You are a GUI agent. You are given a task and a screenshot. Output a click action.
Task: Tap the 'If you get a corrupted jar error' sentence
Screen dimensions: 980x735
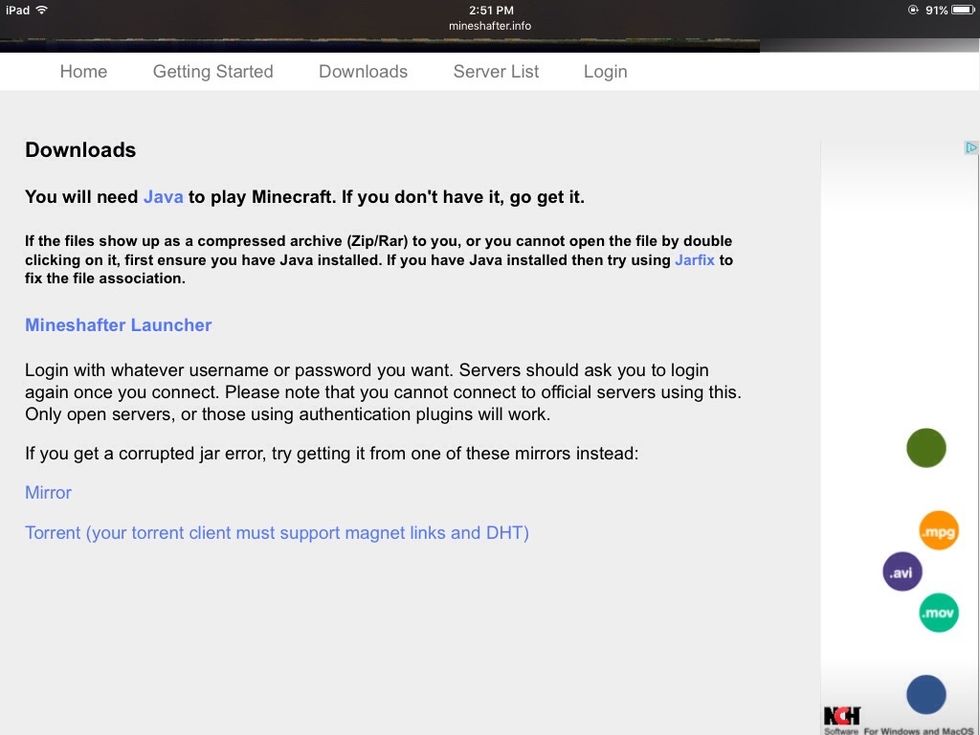tap(332, 453)
